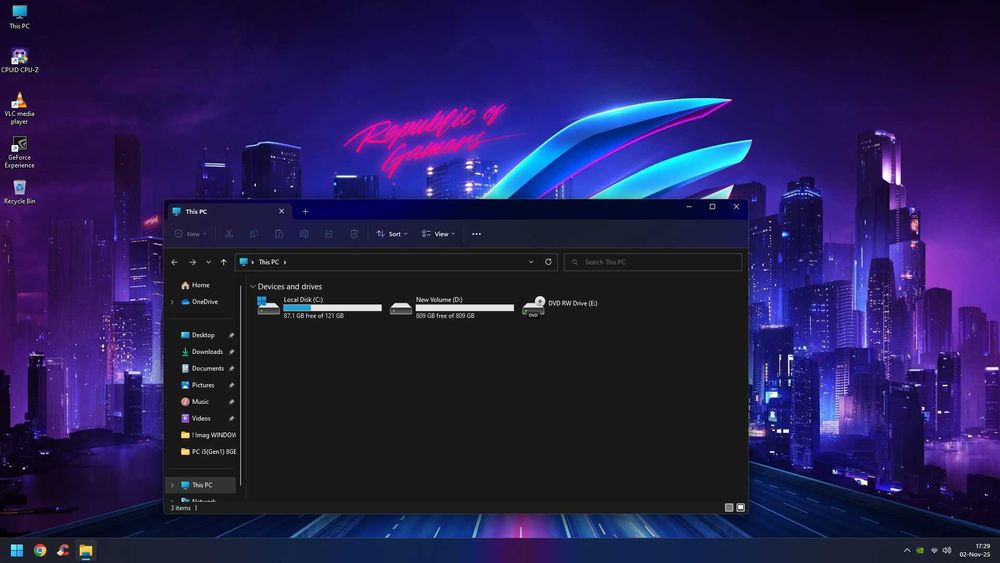
Task: Switch to details view icon in status bar
Action: [x=729, y=508]
